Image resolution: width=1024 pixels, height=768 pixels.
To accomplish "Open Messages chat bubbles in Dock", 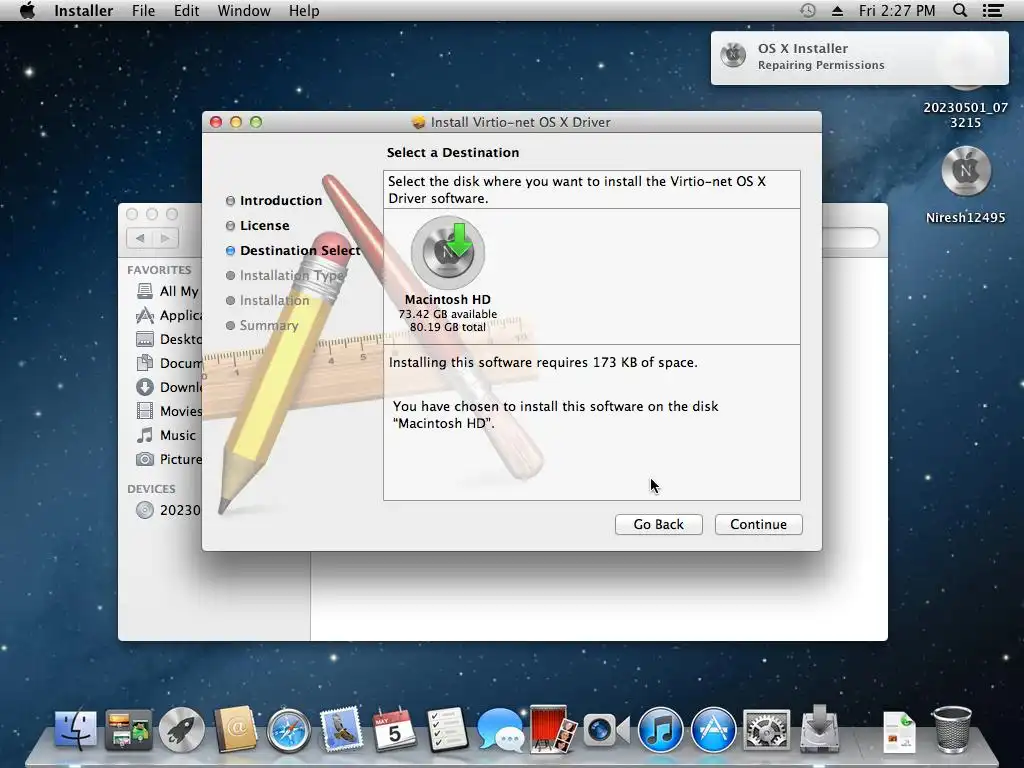I will click(500, 730).
